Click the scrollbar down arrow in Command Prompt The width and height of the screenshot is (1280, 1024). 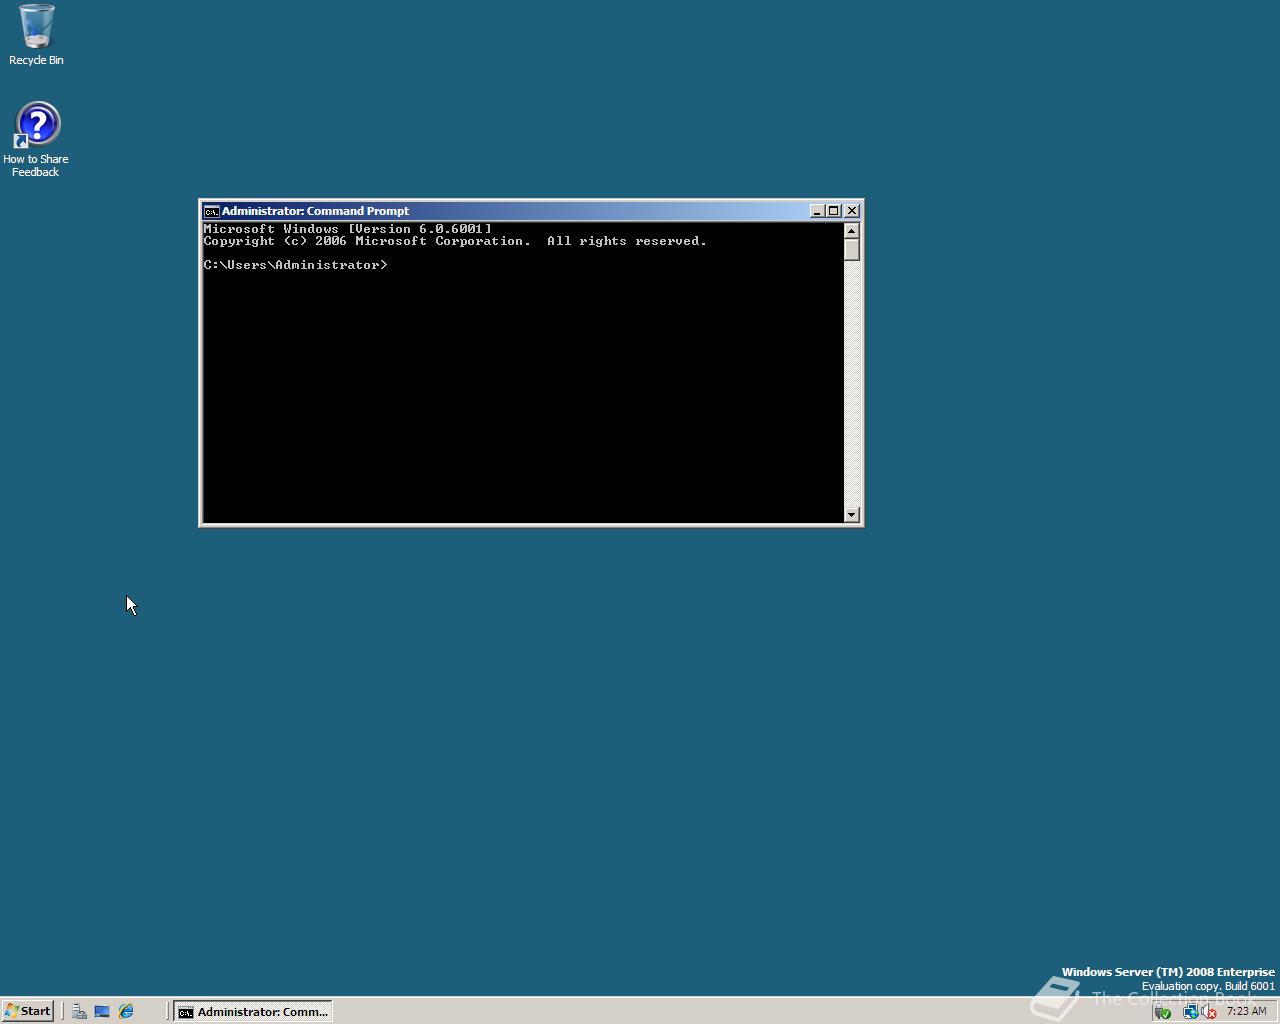click(x=852, y=515)
